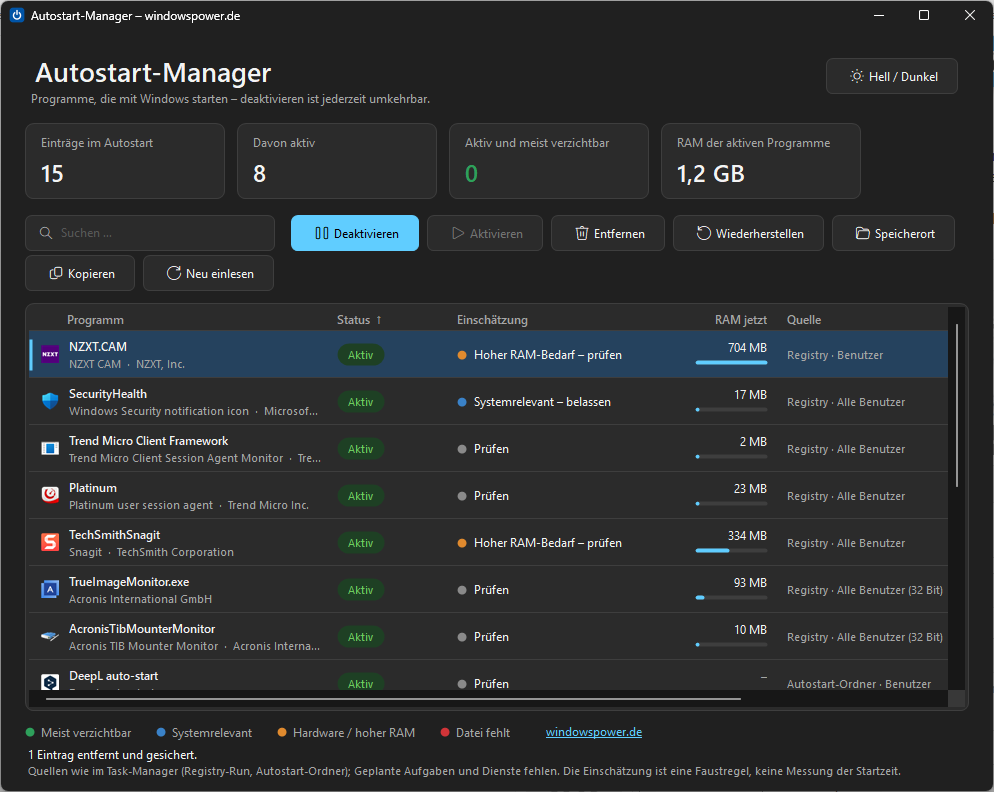Viewport: 994px width, 792px height.
Task: Click the Trend Micro Client Framework icon
Action: [50, 448]
